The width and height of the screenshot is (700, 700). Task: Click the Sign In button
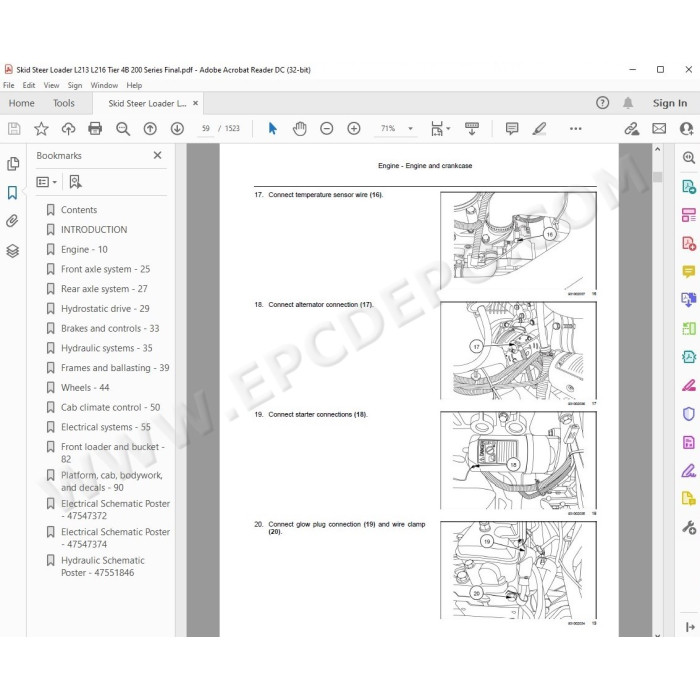point(670,103)
